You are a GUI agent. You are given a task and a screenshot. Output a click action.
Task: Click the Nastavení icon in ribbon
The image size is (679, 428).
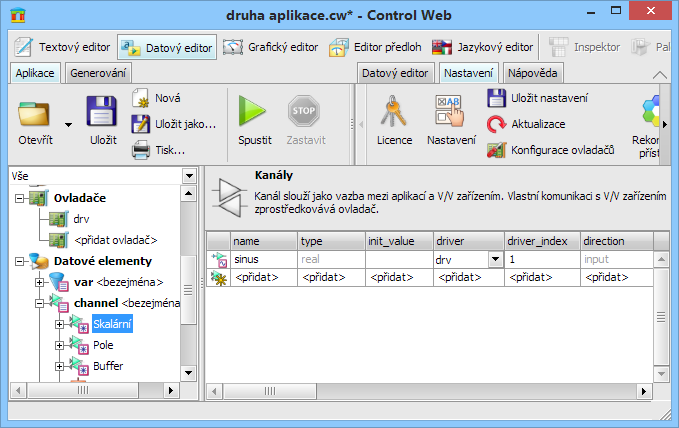(x=451, y=112)
